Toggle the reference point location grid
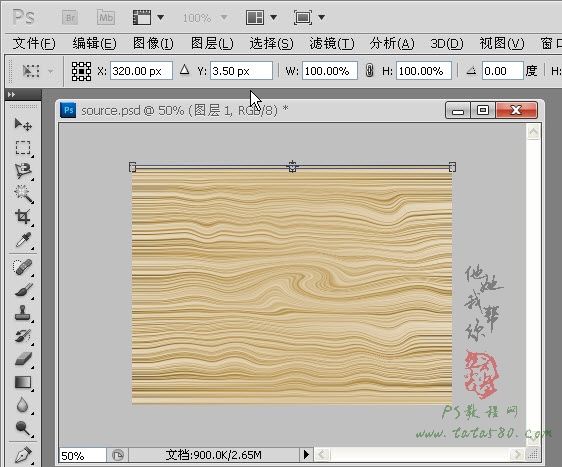This screenshot has height=467, width=562. pos(81,71)
